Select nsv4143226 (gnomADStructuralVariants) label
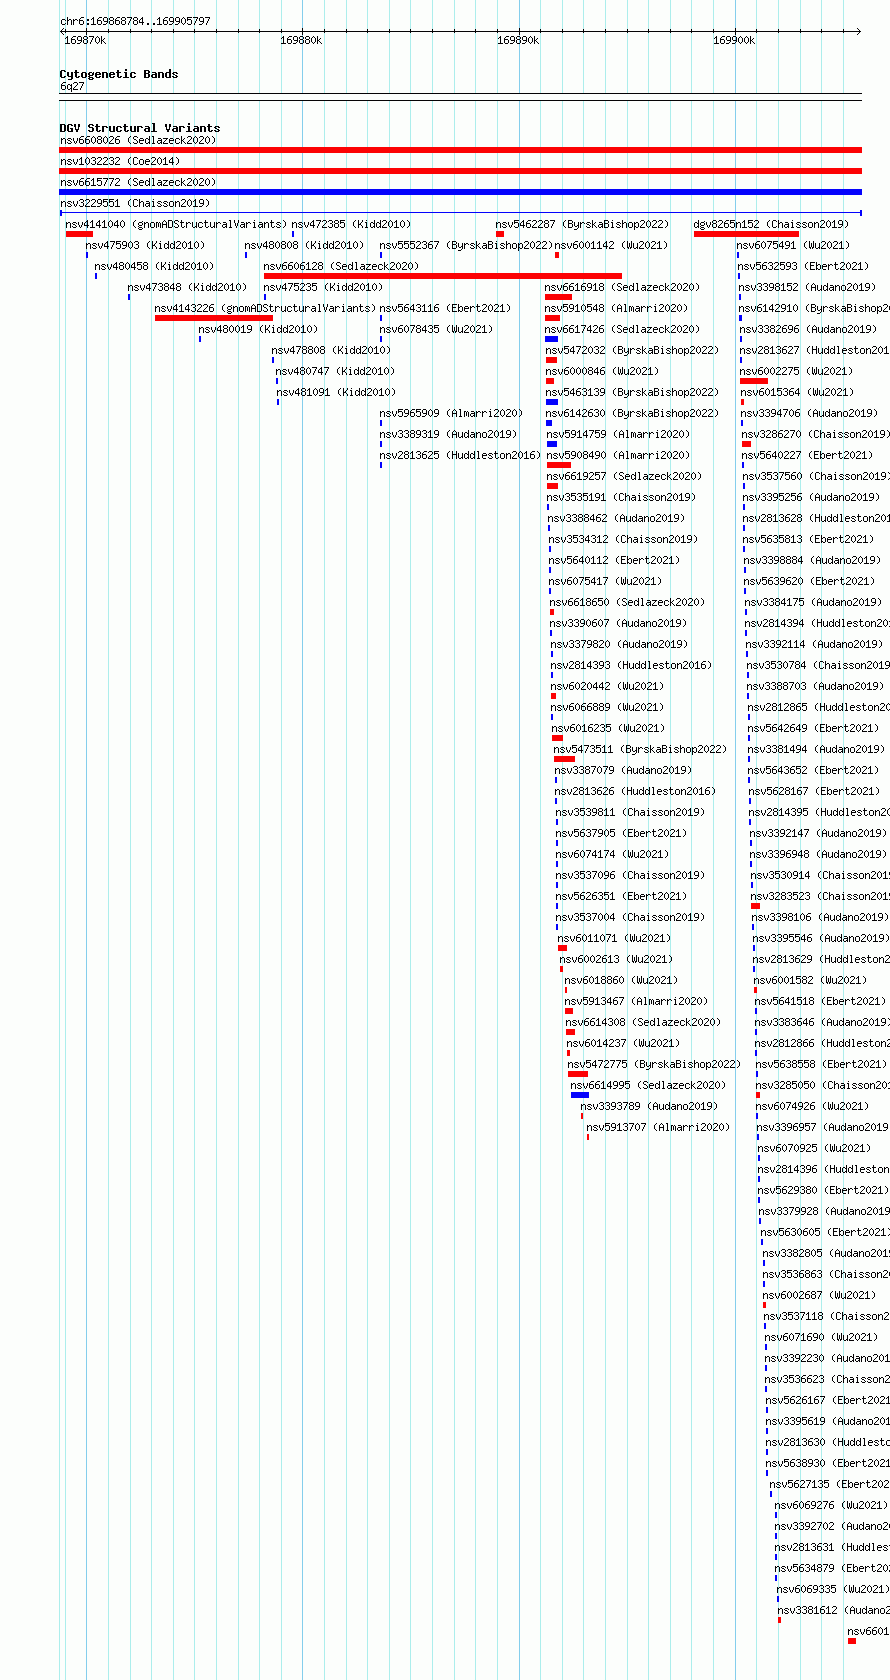The height and width of the screenshot is (1680, 890). click(x=265, y=308)
